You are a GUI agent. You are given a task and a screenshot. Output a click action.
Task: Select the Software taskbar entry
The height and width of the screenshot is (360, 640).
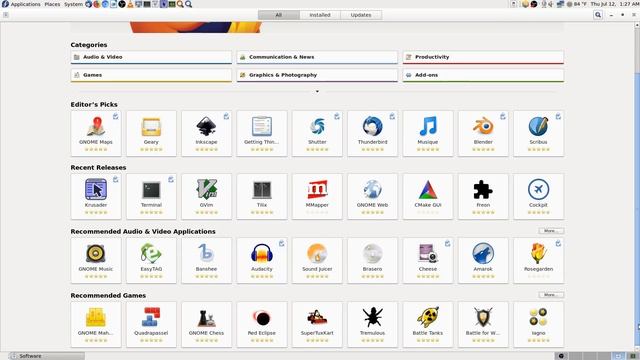pos(47,356)
